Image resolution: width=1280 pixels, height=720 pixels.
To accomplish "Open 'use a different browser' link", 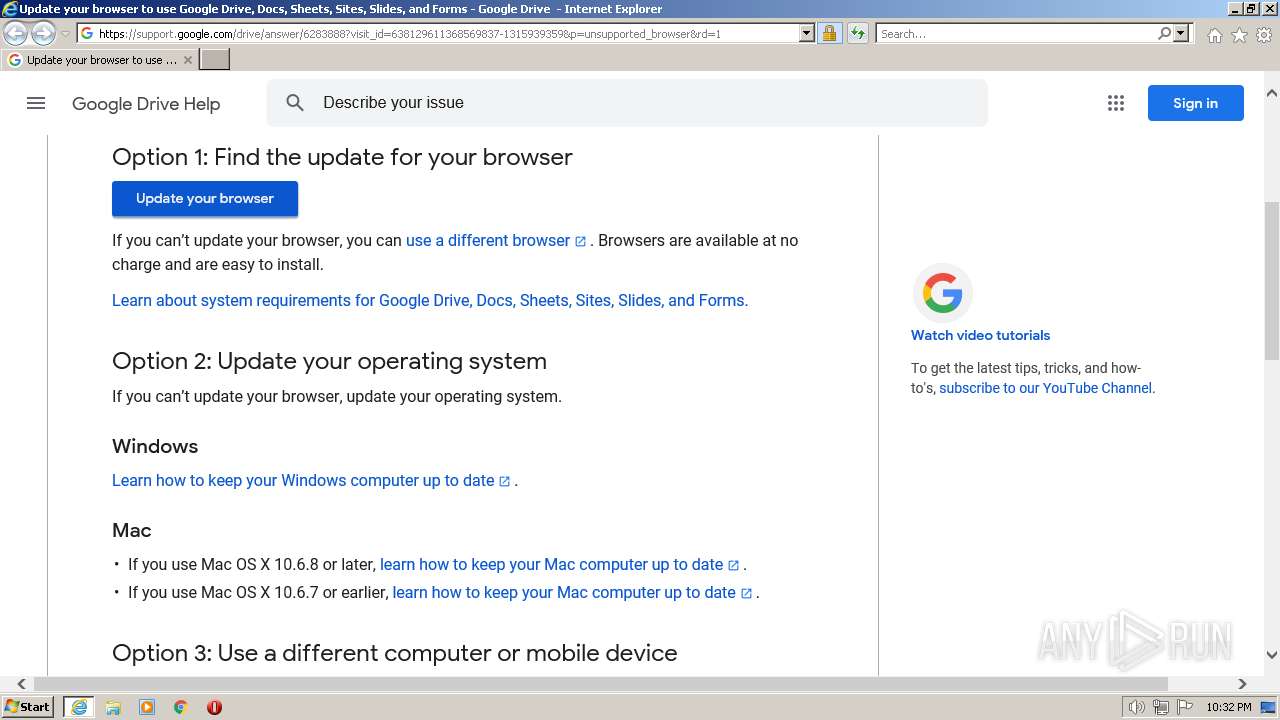I will pos(488,240).
